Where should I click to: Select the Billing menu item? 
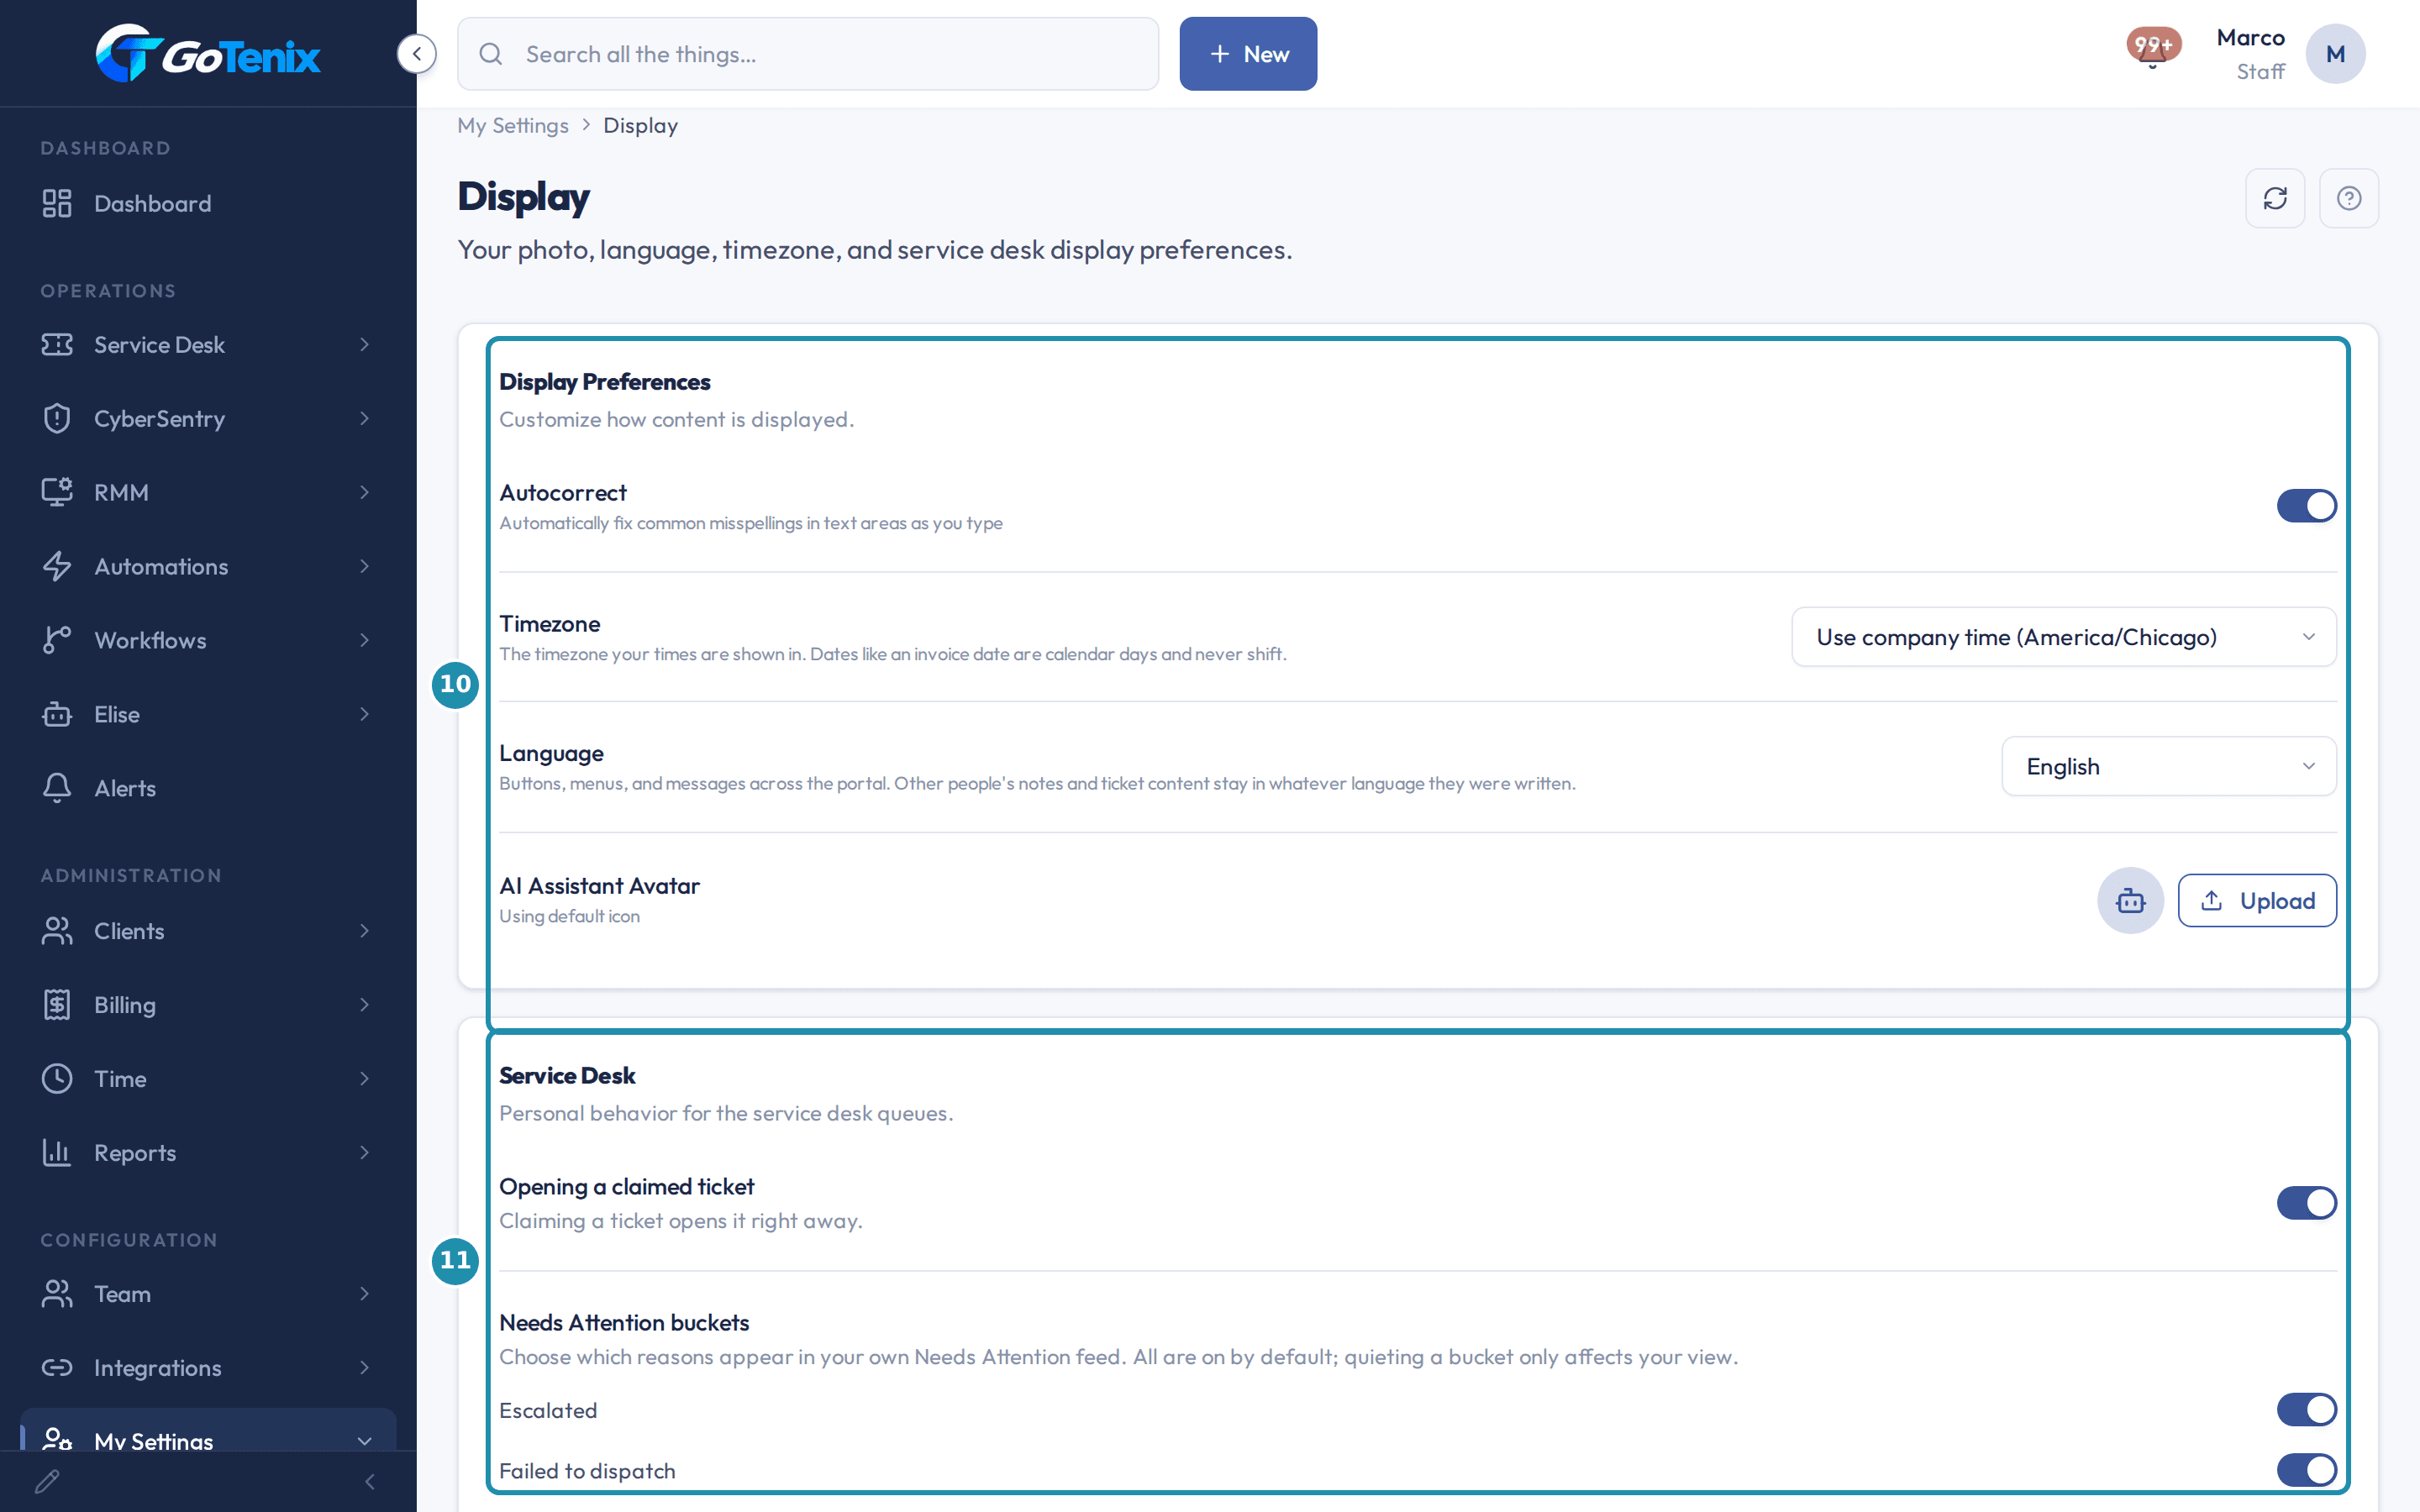click(208, 1004)
